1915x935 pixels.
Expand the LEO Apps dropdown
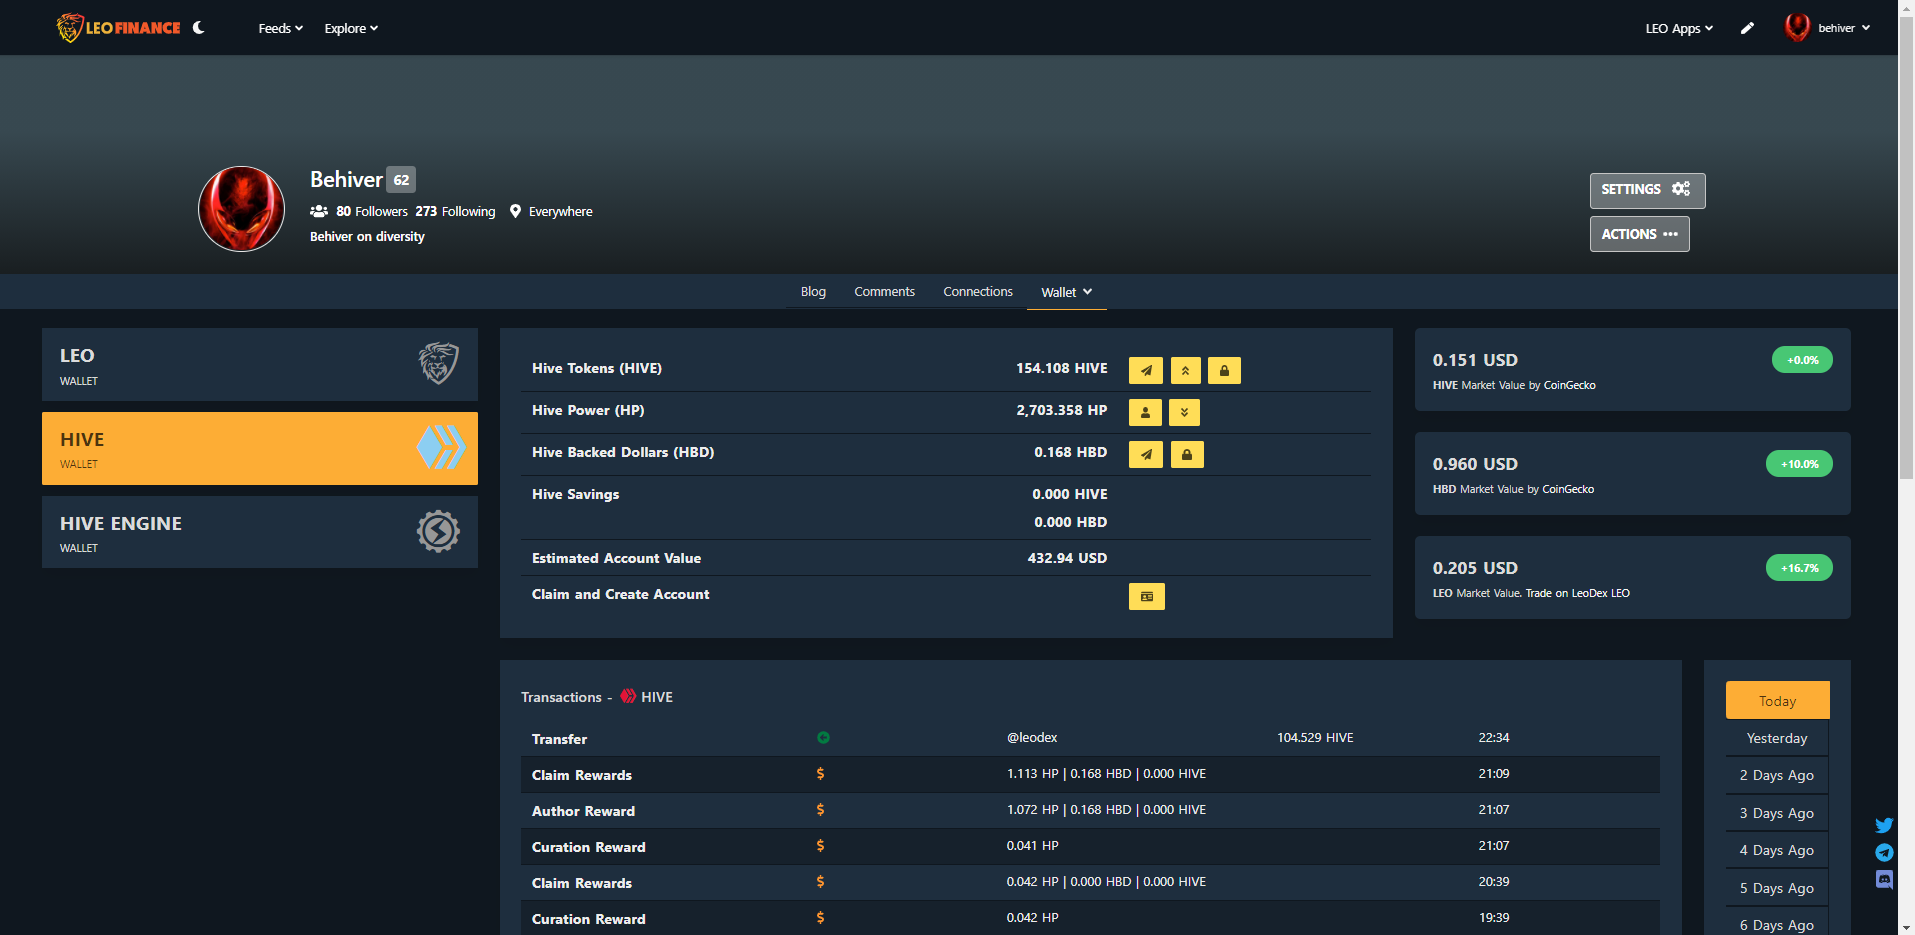pyautogui.click(x=1679, y=28)
